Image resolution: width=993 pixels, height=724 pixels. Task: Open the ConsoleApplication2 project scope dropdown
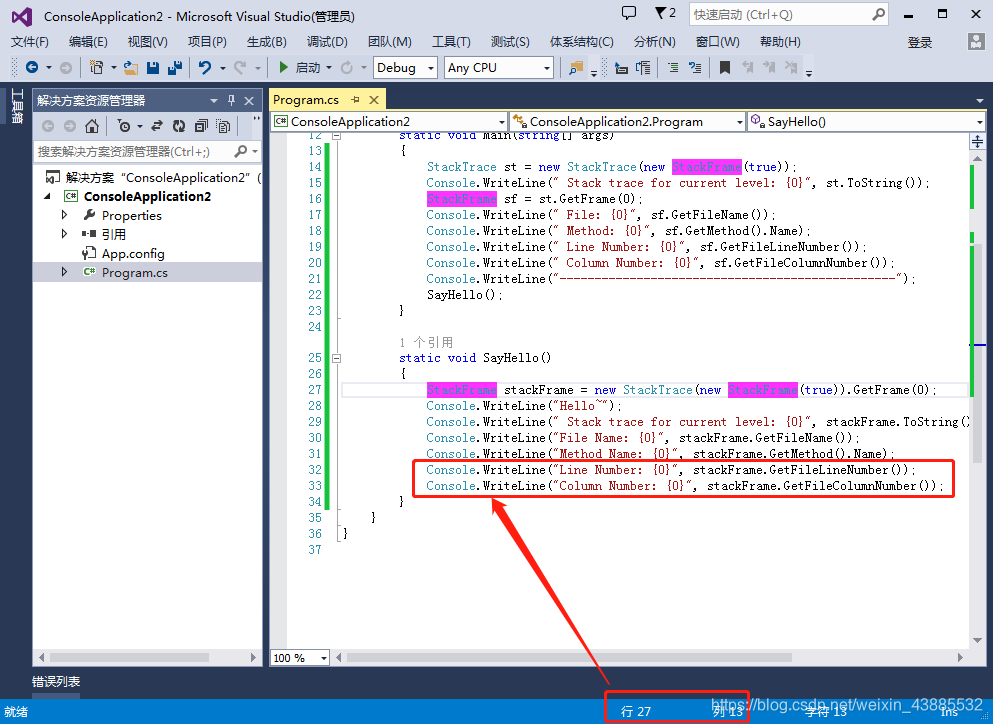(x=502, y=122)
